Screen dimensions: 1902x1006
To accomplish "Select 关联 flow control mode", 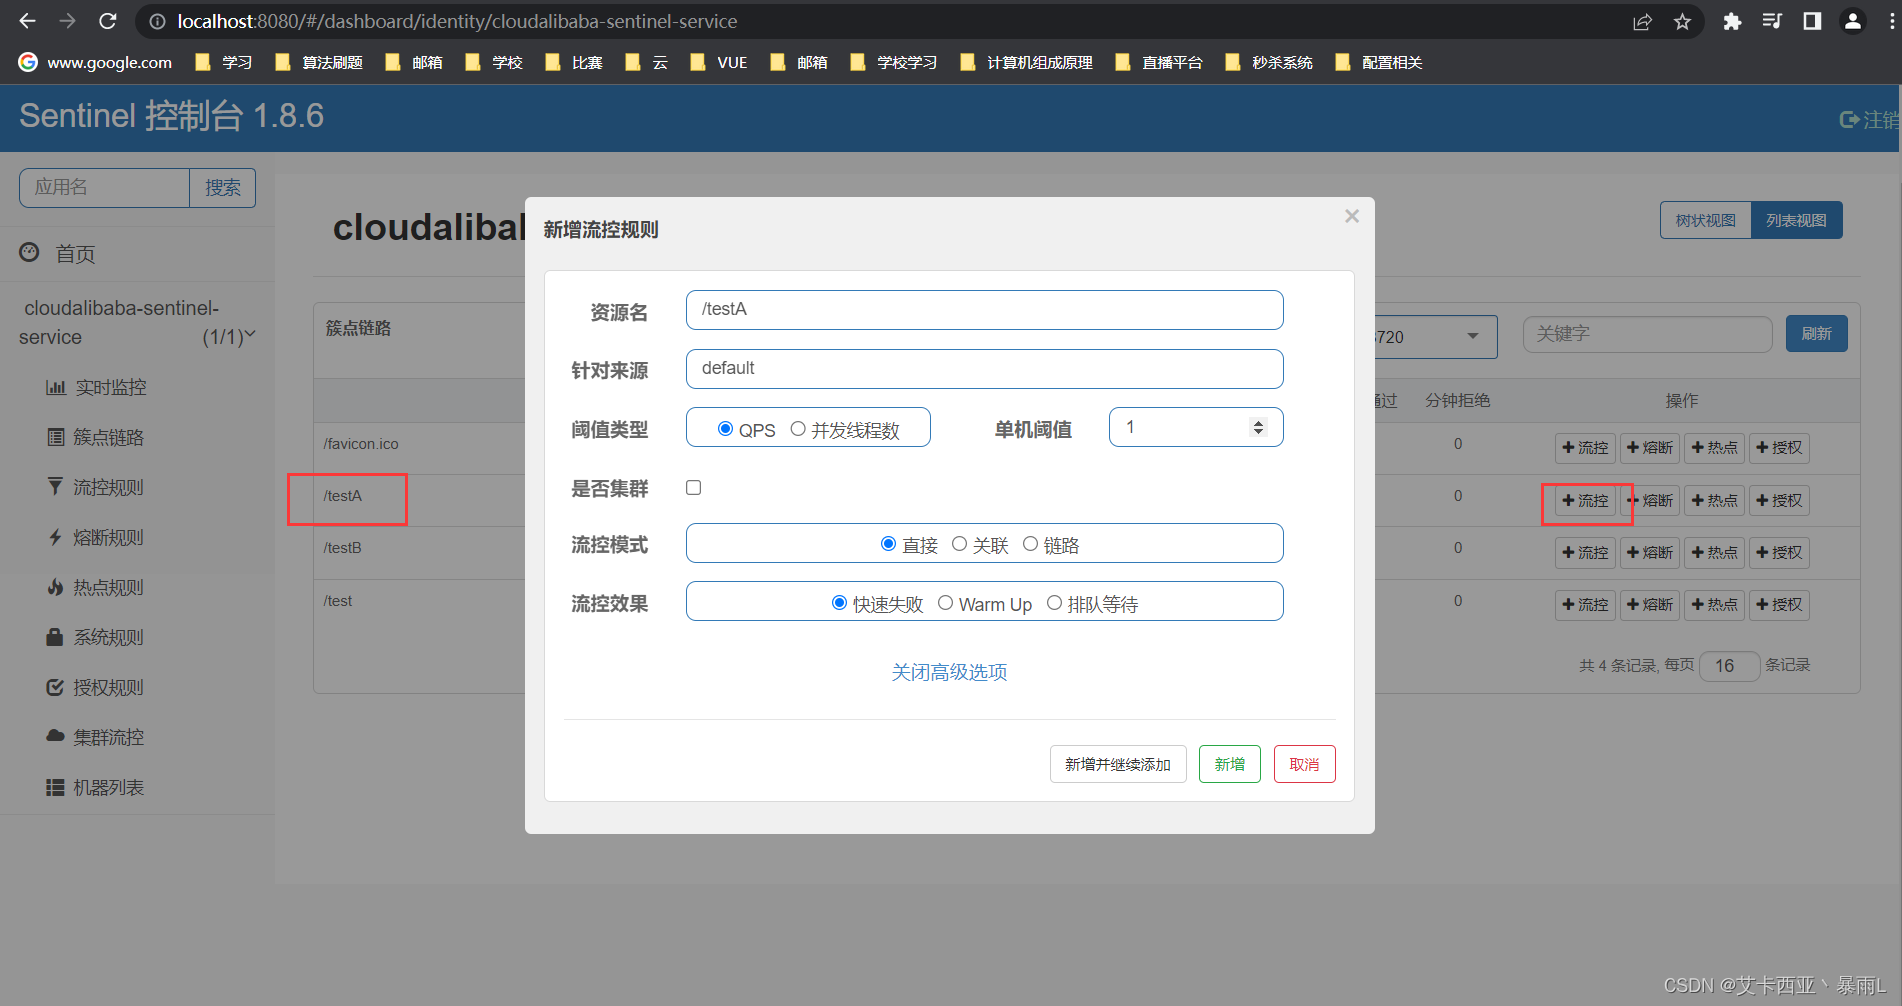I will (959, 544).
